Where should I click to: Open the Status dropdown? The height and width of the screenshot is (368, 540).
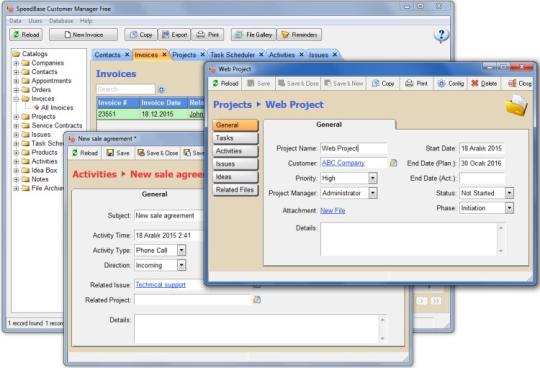coord(509,193)
